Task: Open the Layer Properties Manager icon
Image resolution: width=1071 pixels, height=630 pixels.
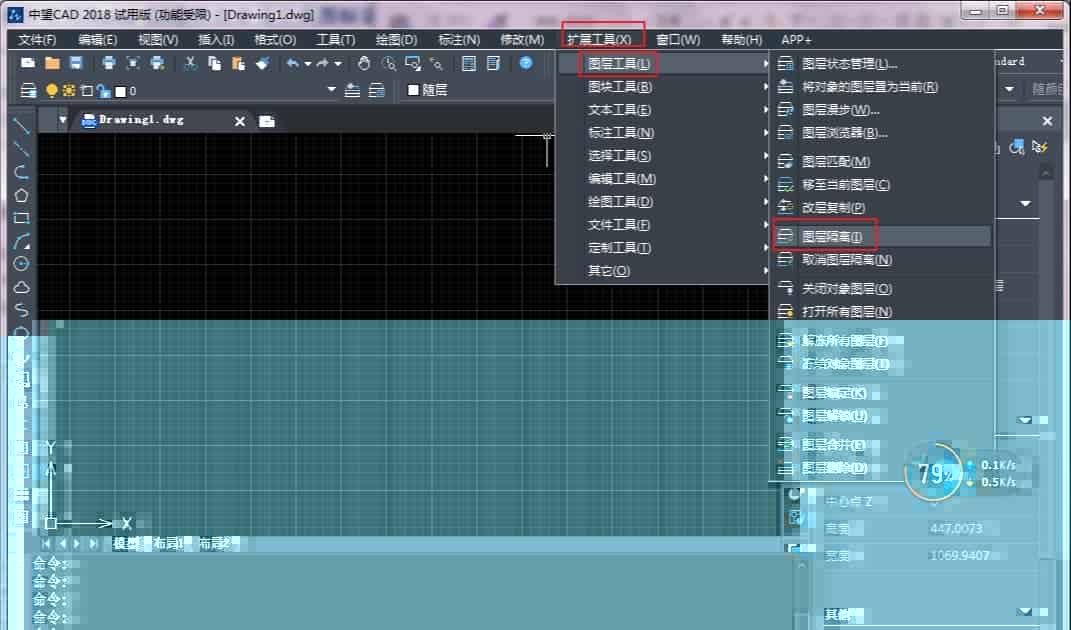Action: 28,90
